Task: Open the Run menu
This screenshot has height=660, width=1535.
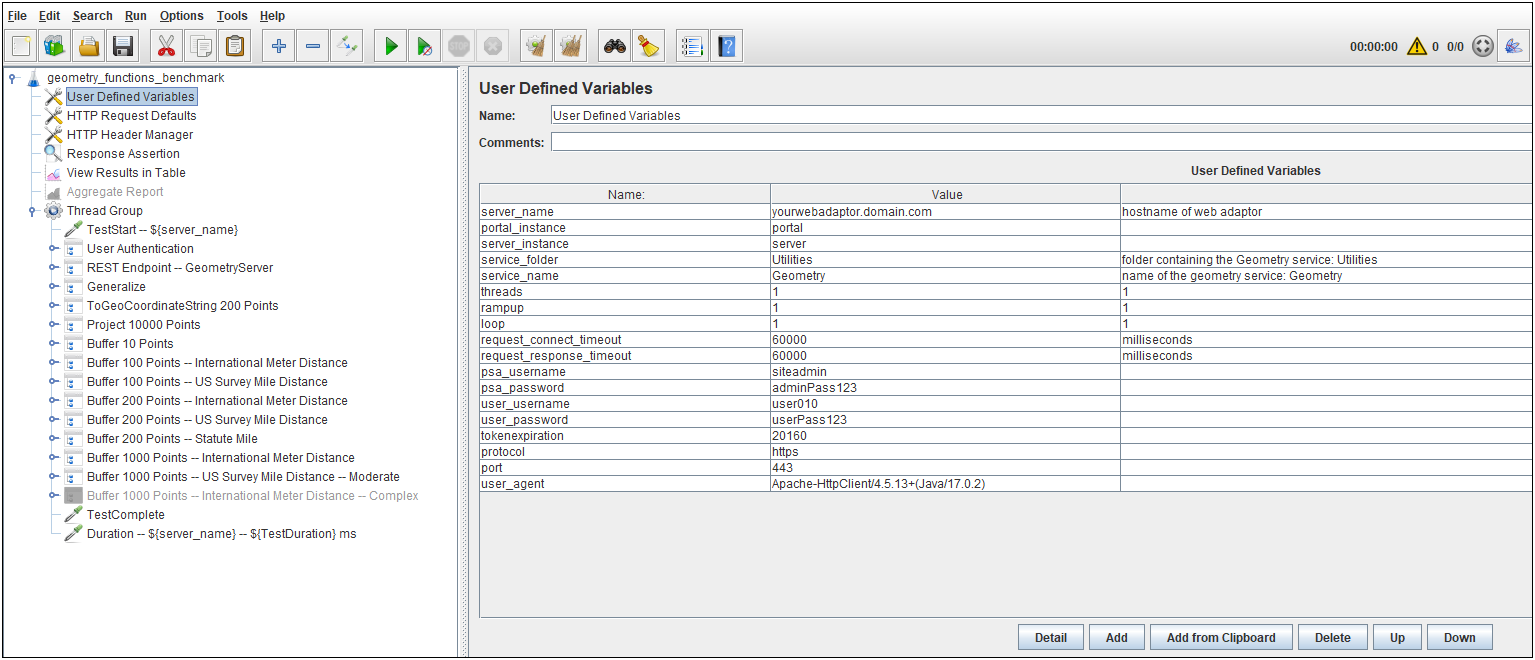Action: [x=136, y=16]
